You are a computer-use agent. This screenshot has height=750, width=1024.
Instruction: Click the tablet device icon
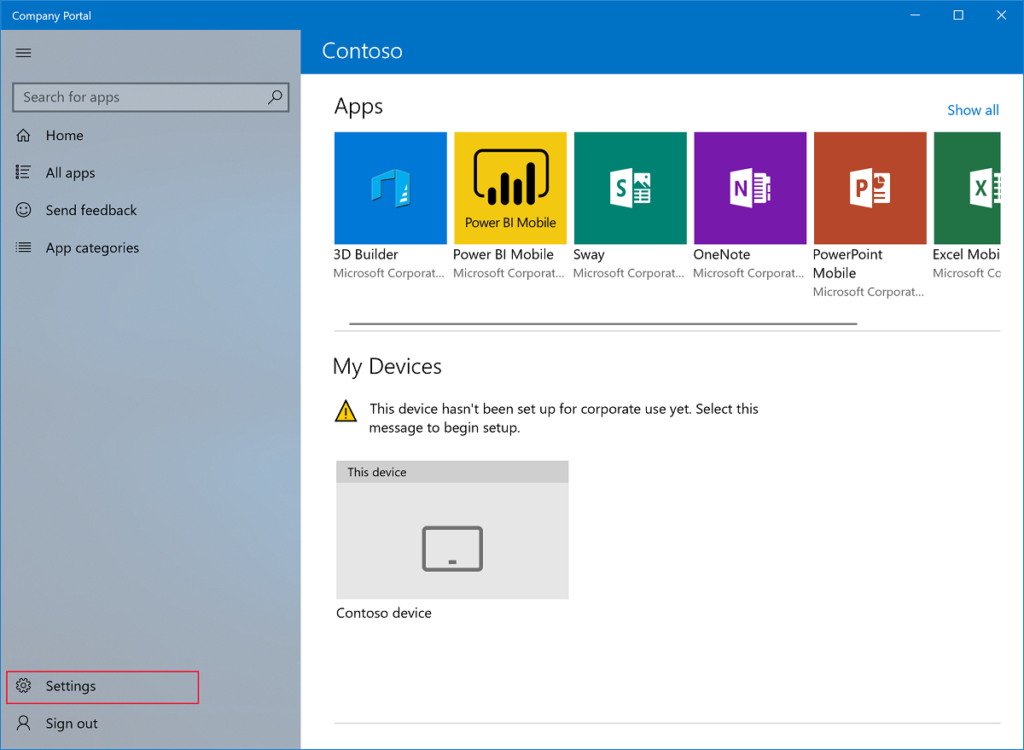[x=452, y=549]
